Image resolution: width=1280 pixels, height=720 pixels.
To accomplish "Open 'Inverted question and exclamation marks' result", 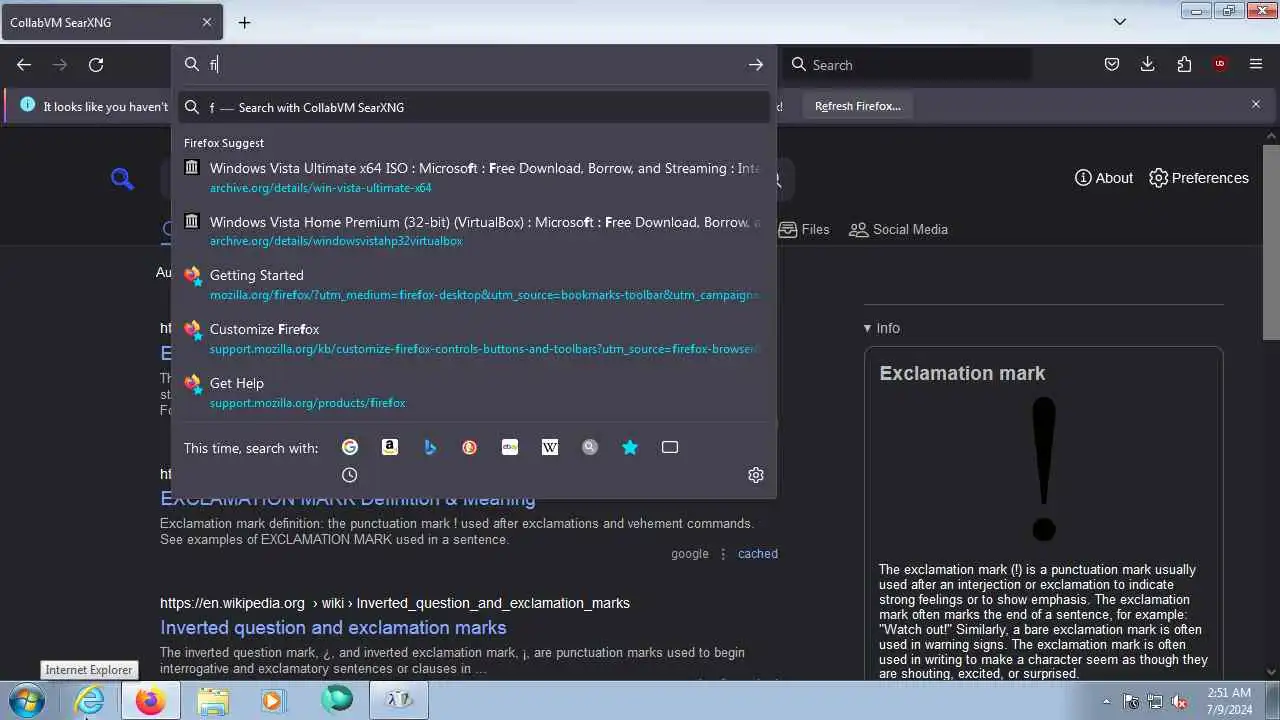I will (x=333, y=627).
